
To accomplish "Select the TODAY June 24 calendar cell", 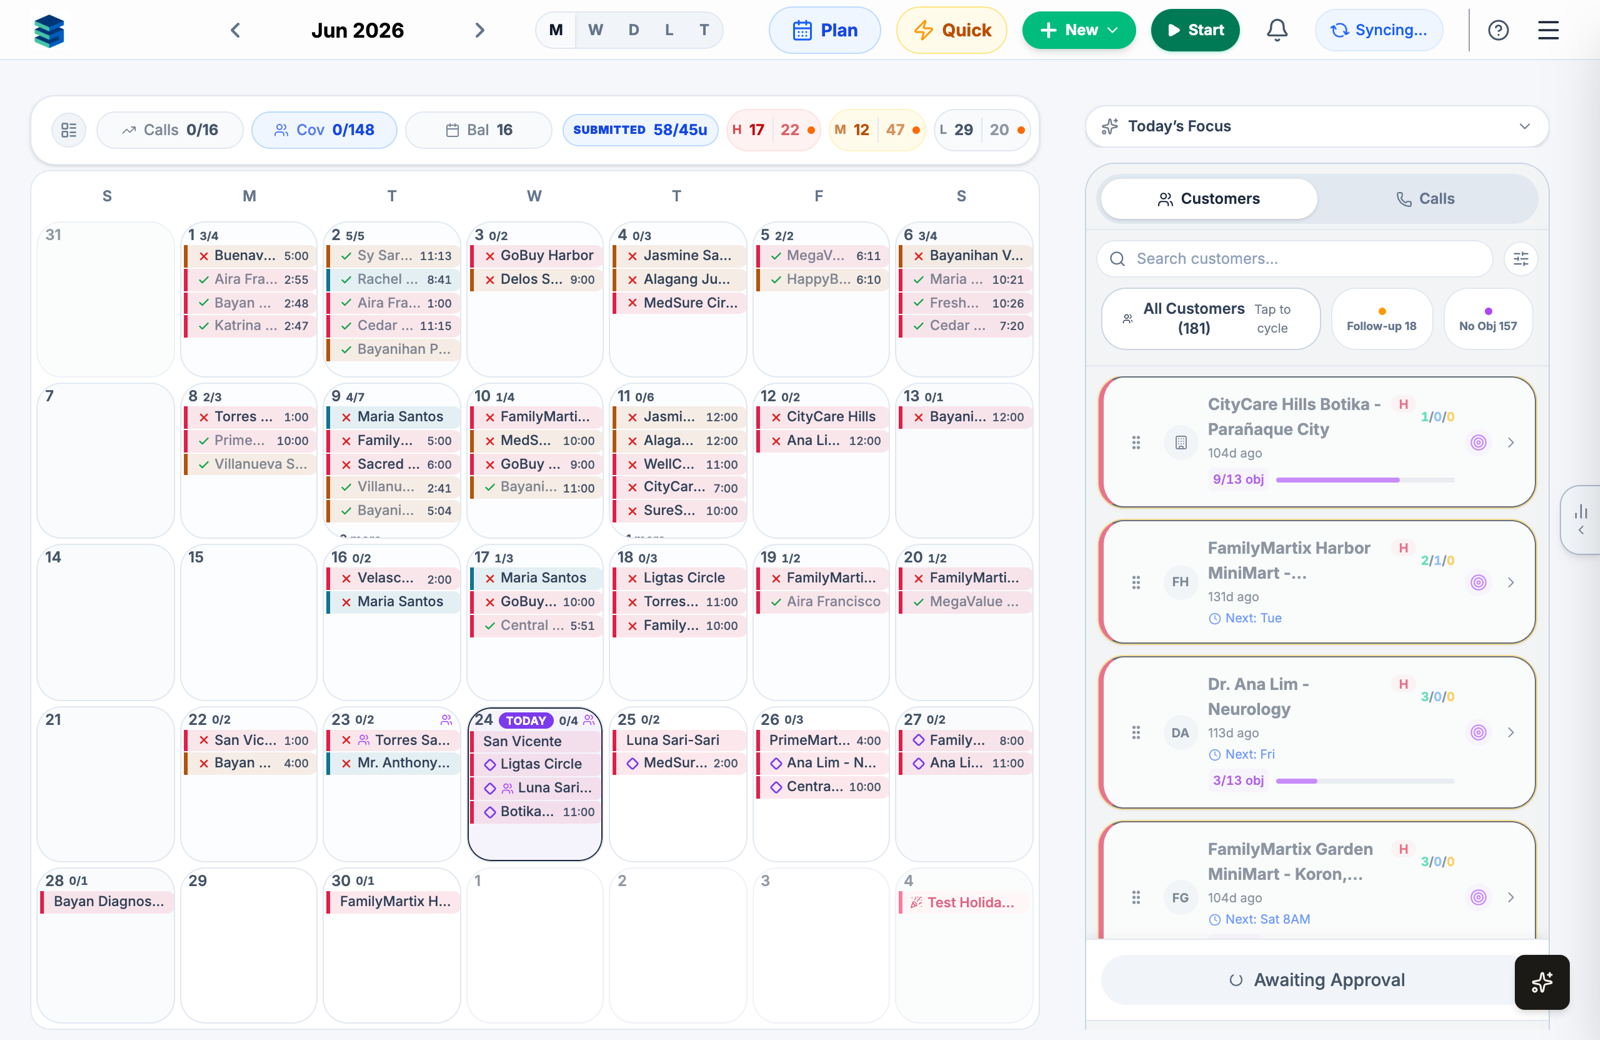I will (535, 784).
